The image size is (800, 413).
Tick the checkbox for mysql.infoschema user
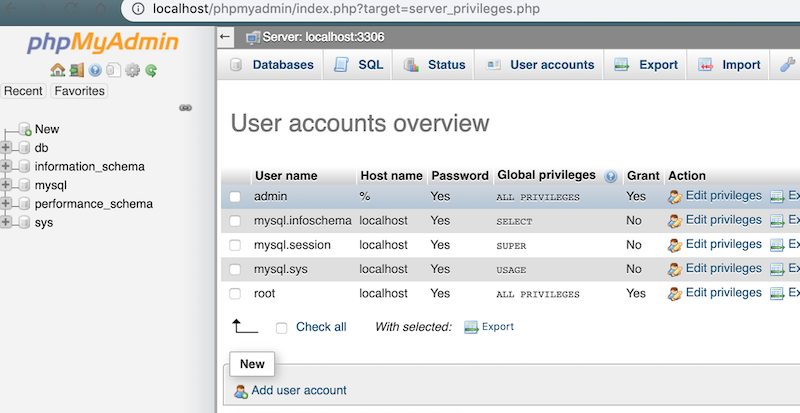click(235, 221)
